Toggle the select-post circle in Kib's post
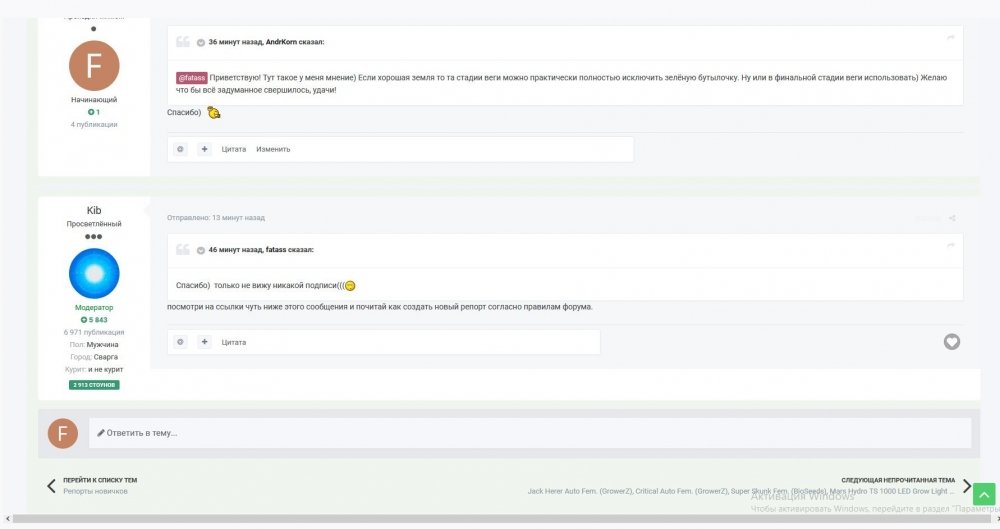This screenshot has height=529, width=1000. 180,342
